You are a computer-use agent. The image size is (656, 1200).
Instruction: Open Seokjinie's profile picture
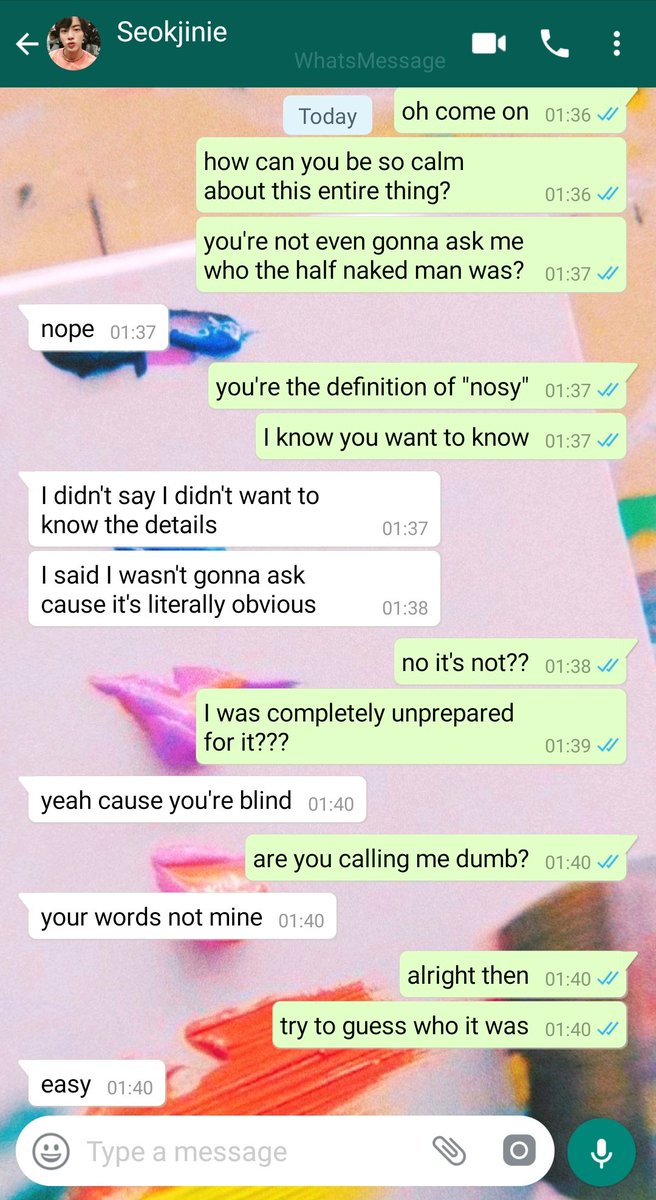(73, 44)
